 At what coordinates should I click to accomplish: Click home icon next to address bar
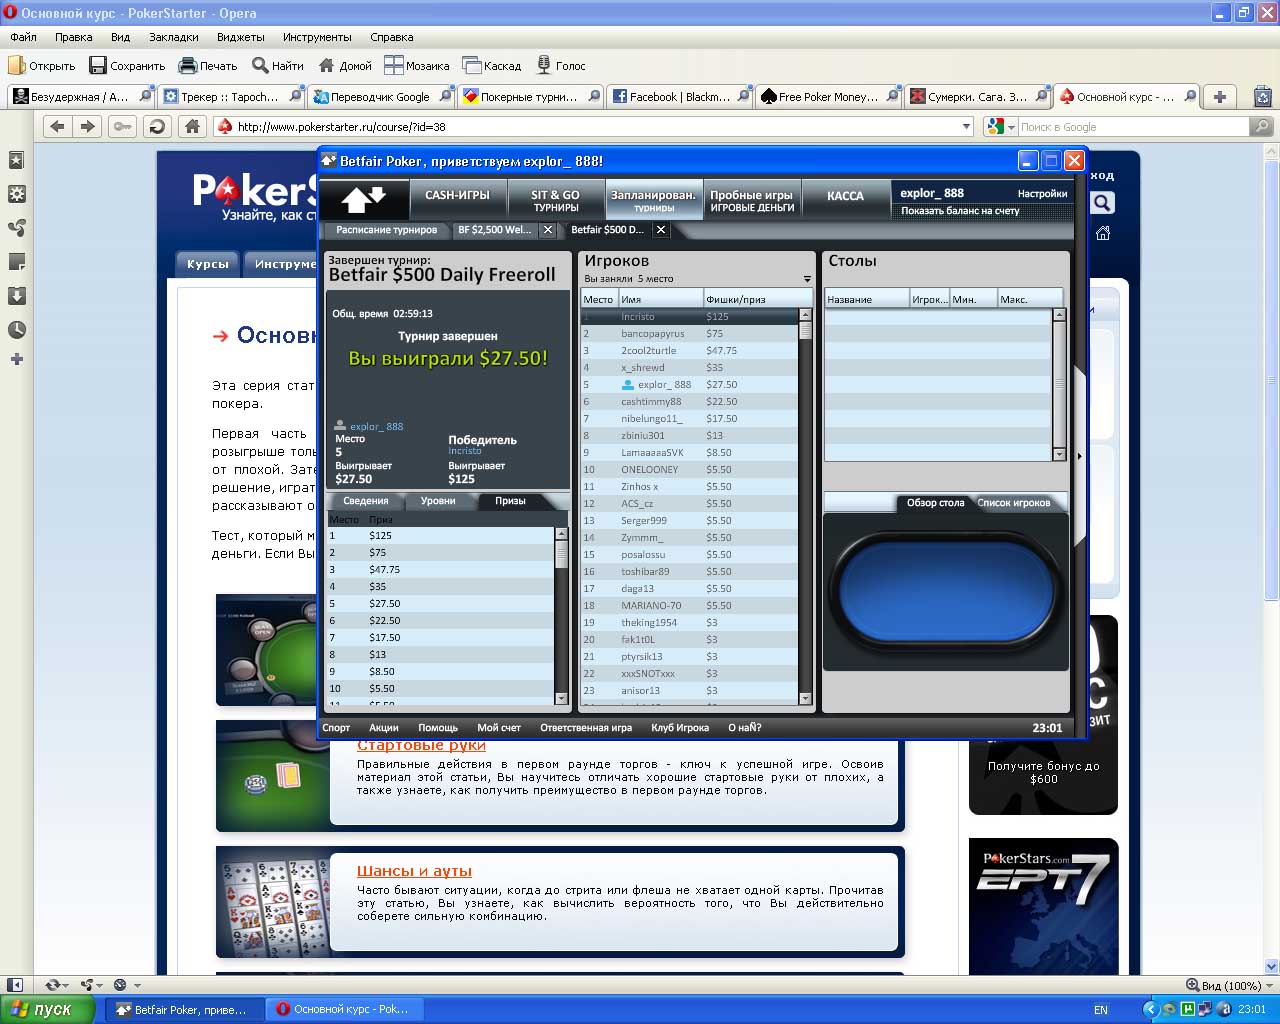[192, 126]
